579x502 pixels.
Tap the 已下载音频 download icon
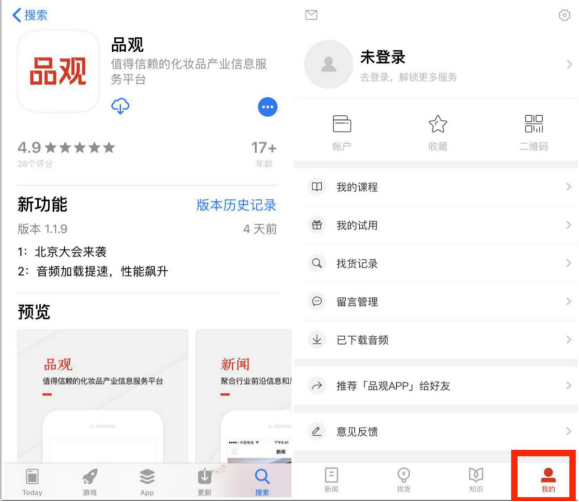[317, 339]
